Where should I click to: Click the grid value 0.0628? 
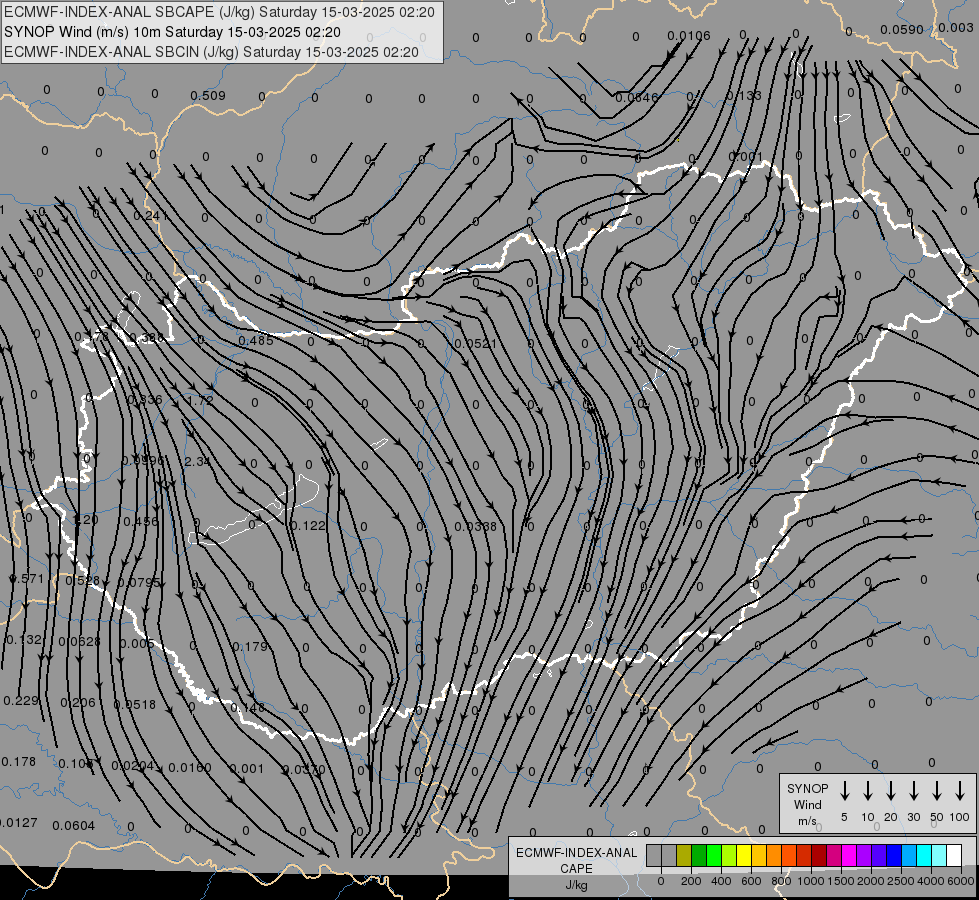coord(79,641)
